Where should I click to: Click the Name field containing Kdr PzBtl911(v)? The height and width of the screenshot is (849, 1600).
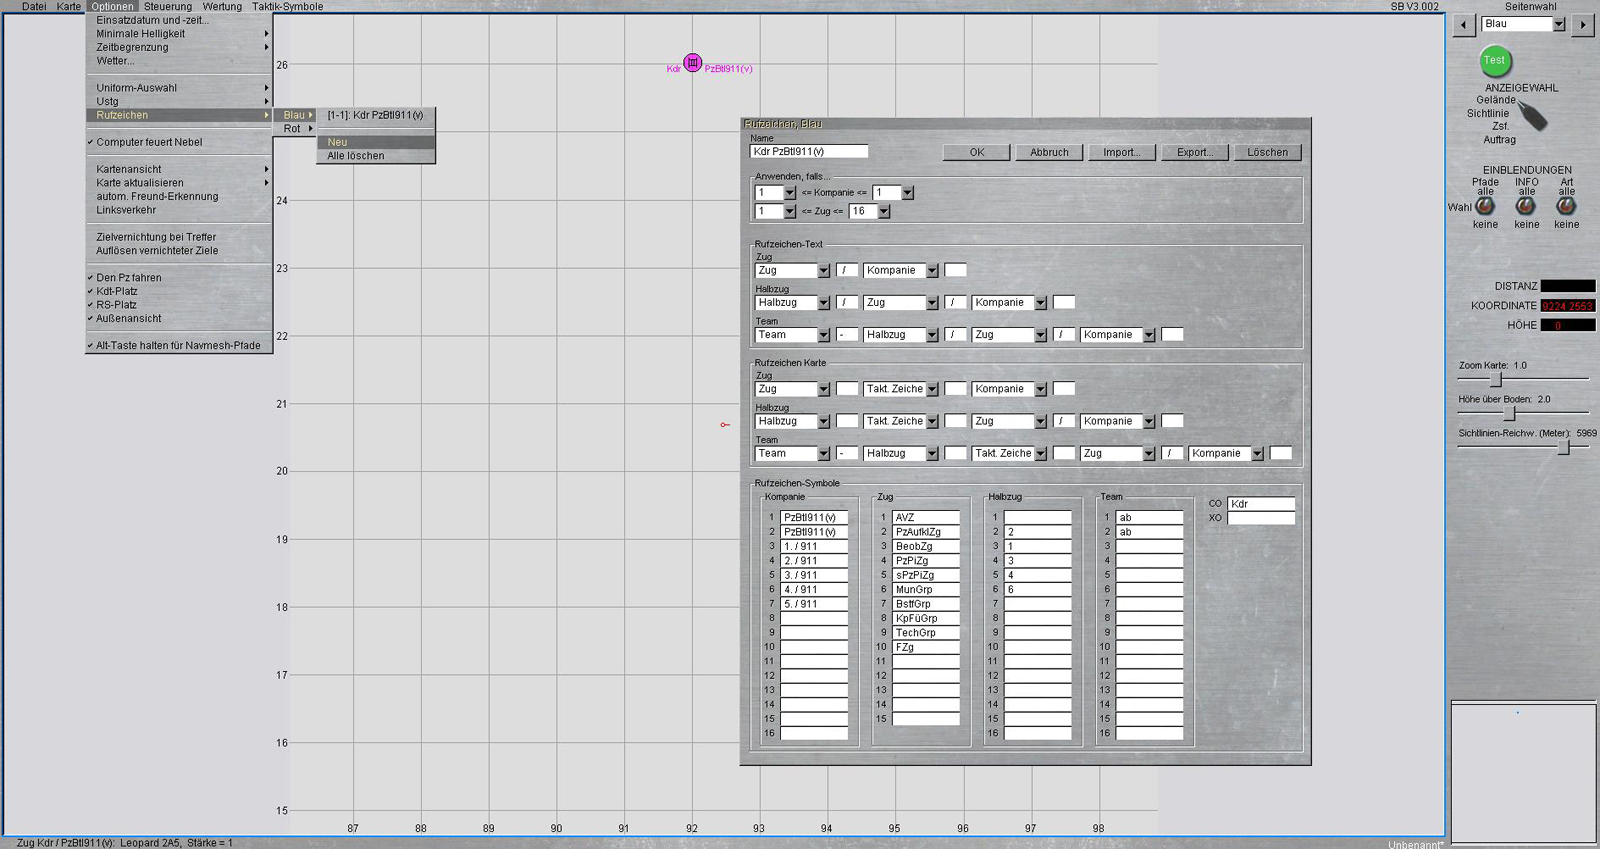(x=808, y=152)
